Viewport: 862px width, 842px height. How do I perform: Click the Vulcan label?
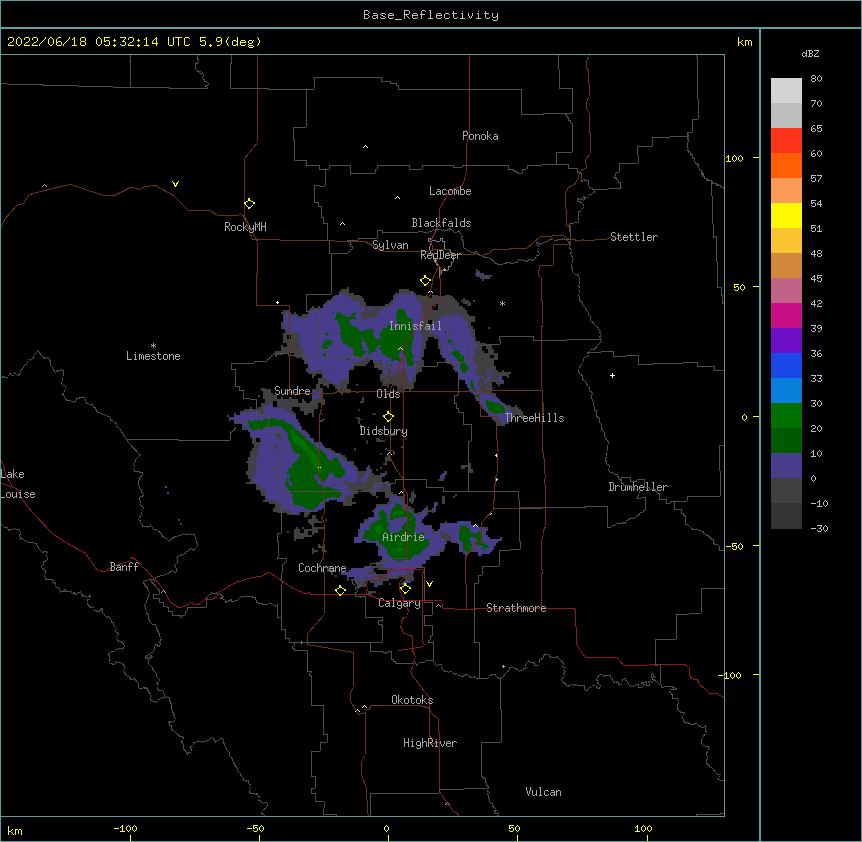point(543,792)
